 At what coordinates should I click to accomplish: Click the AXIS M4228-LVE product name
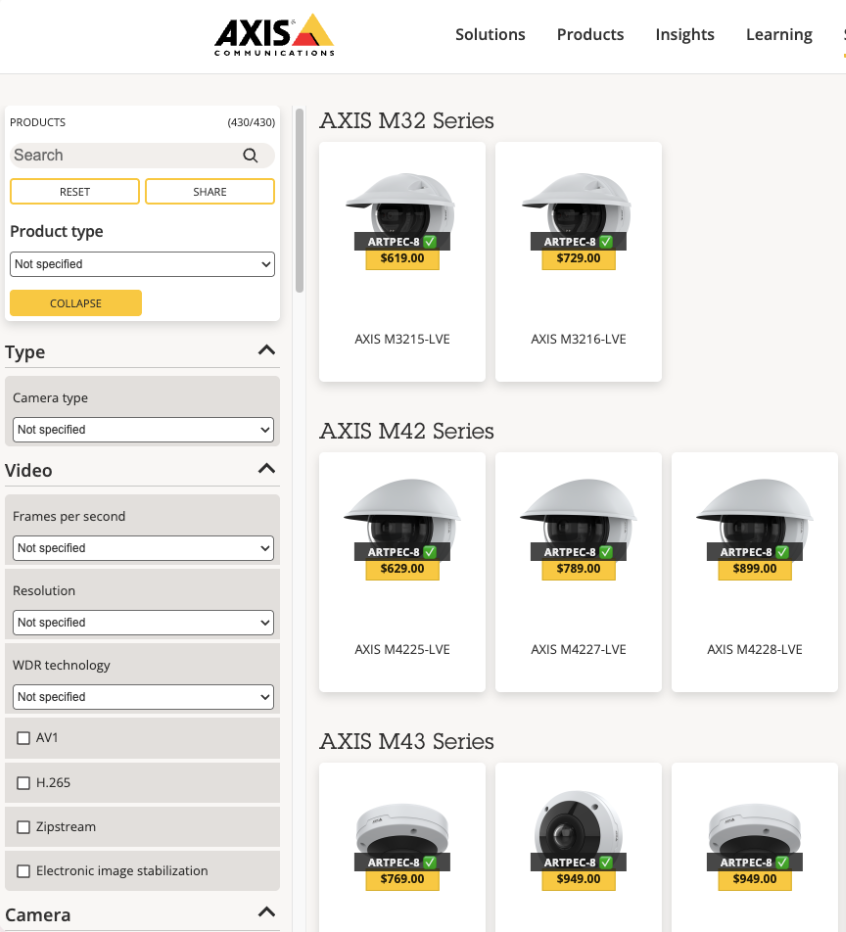754,649
